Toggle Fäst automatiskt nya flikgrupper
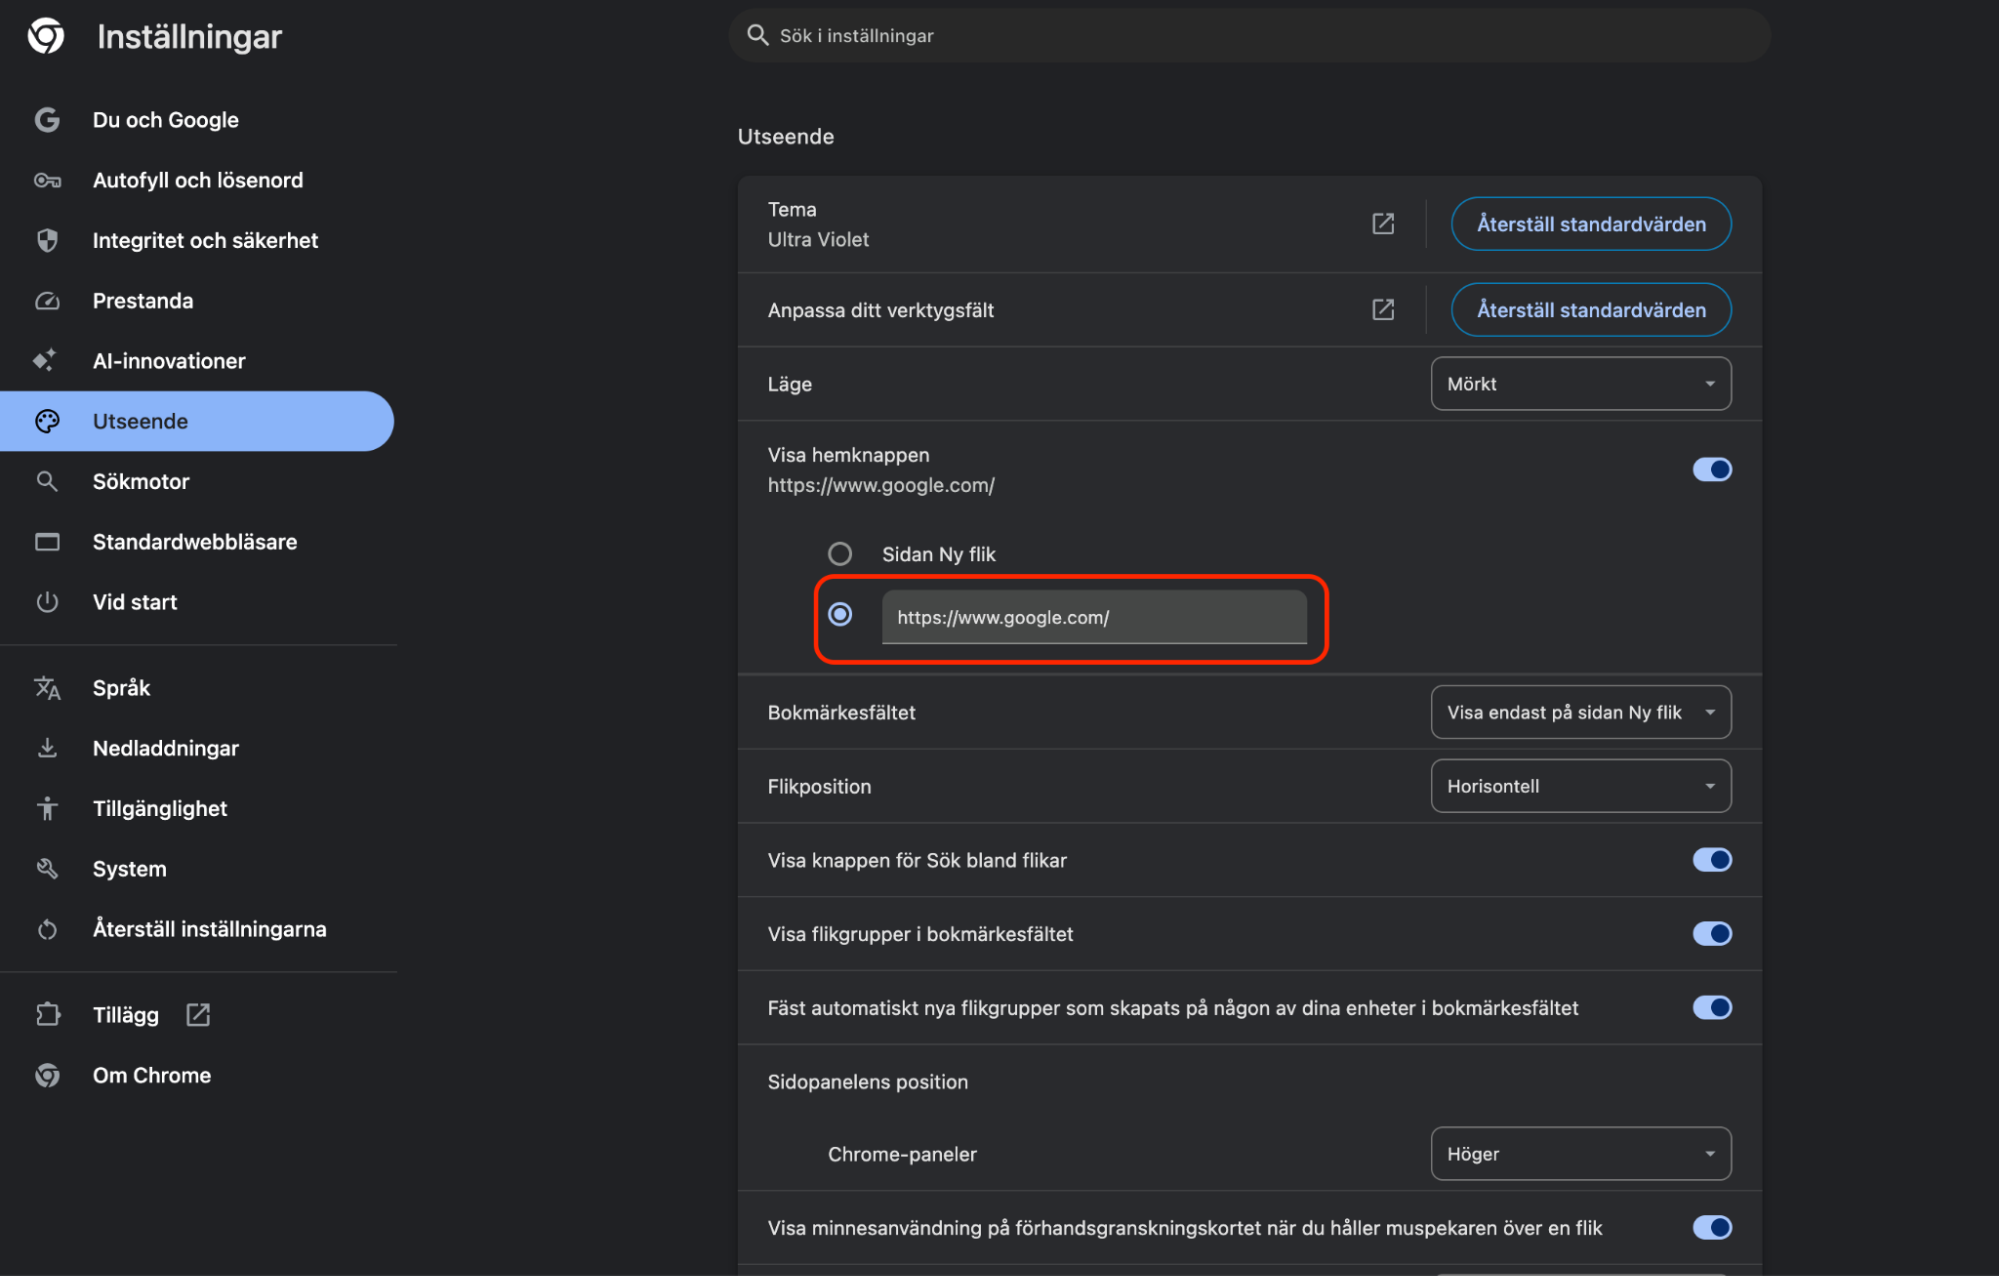 [x=1712, y=1008]
